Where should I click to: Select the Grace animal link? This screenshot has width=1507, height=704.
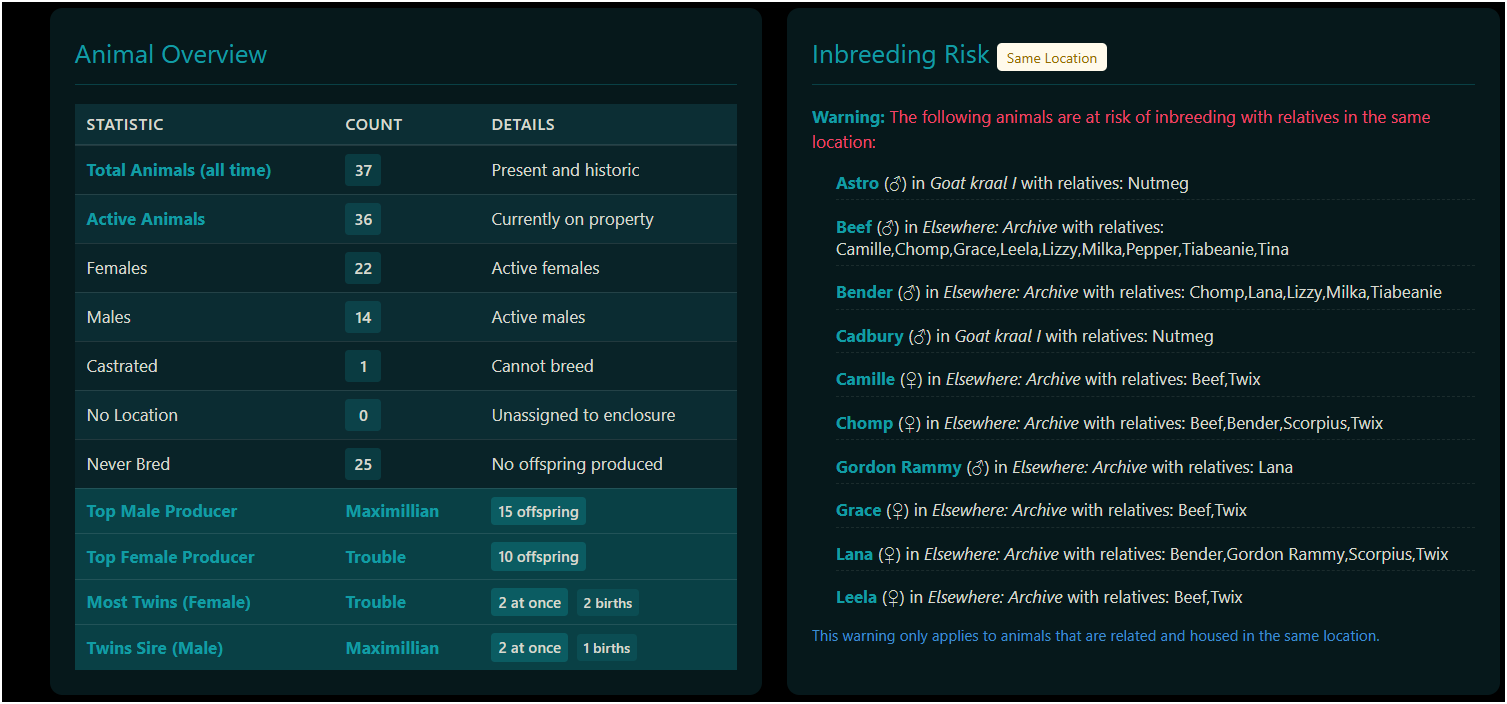[858, 511]
